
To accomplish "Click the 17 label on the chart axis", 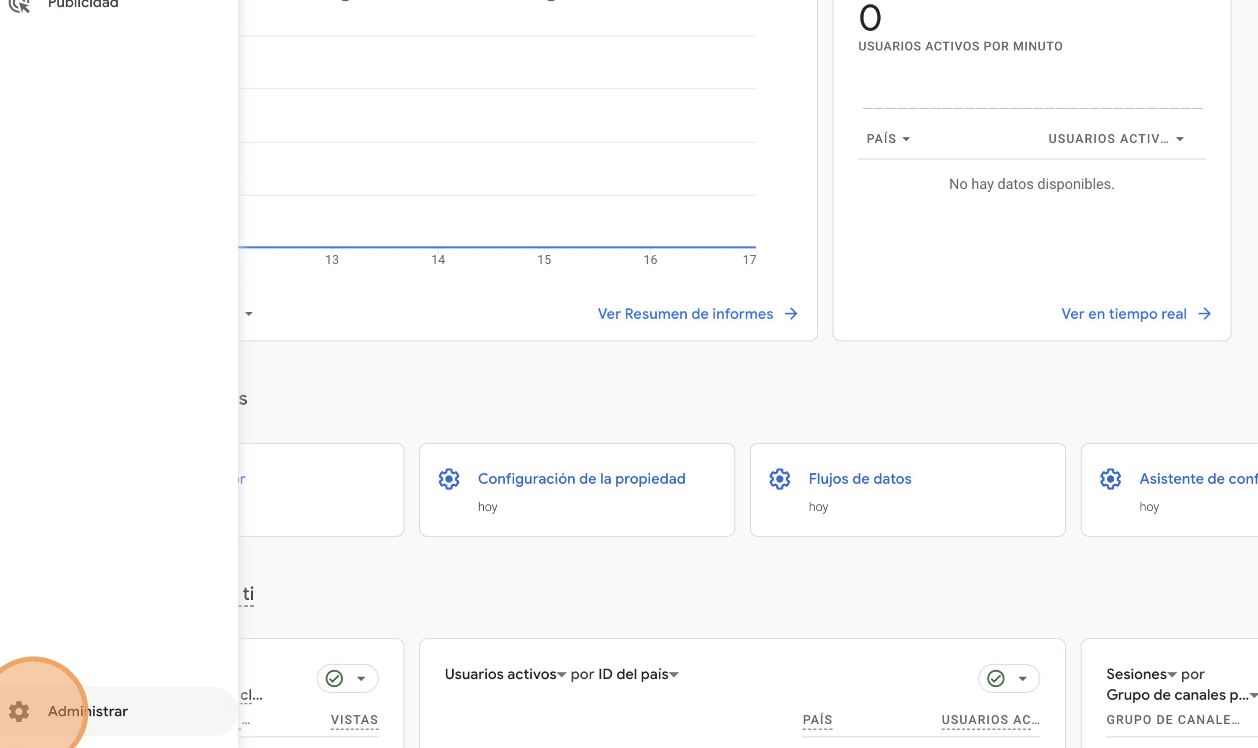I will point(749,260).
